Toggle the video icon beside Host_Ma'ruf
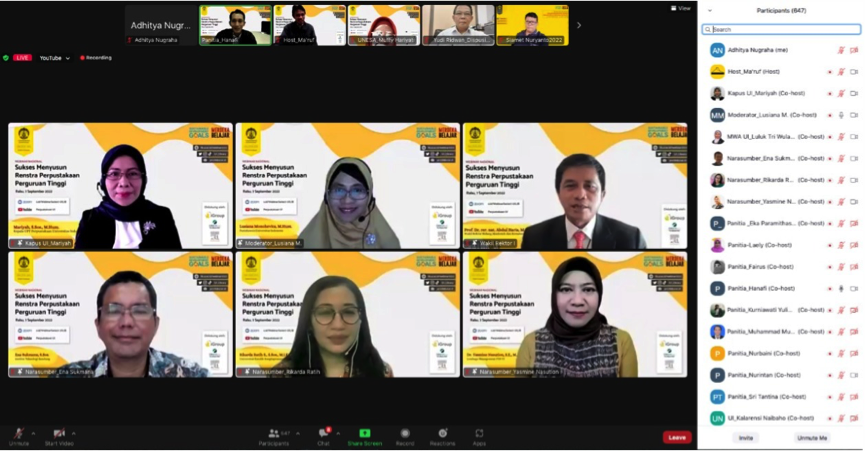 854,72
